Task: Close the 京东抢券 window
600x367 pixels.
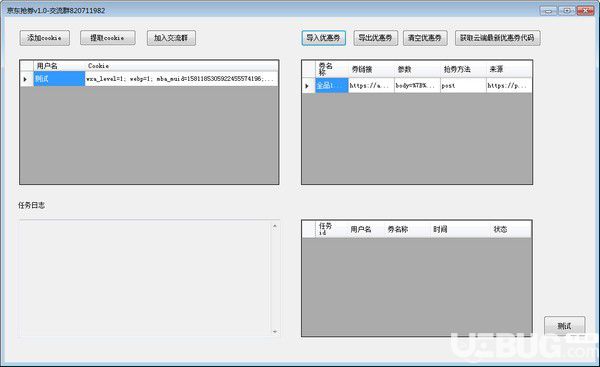Action: coord(585,11)
